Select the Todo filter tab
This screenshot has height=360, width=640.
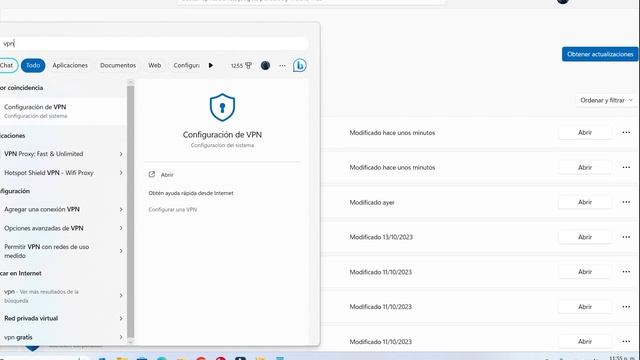tap(33, 65)
